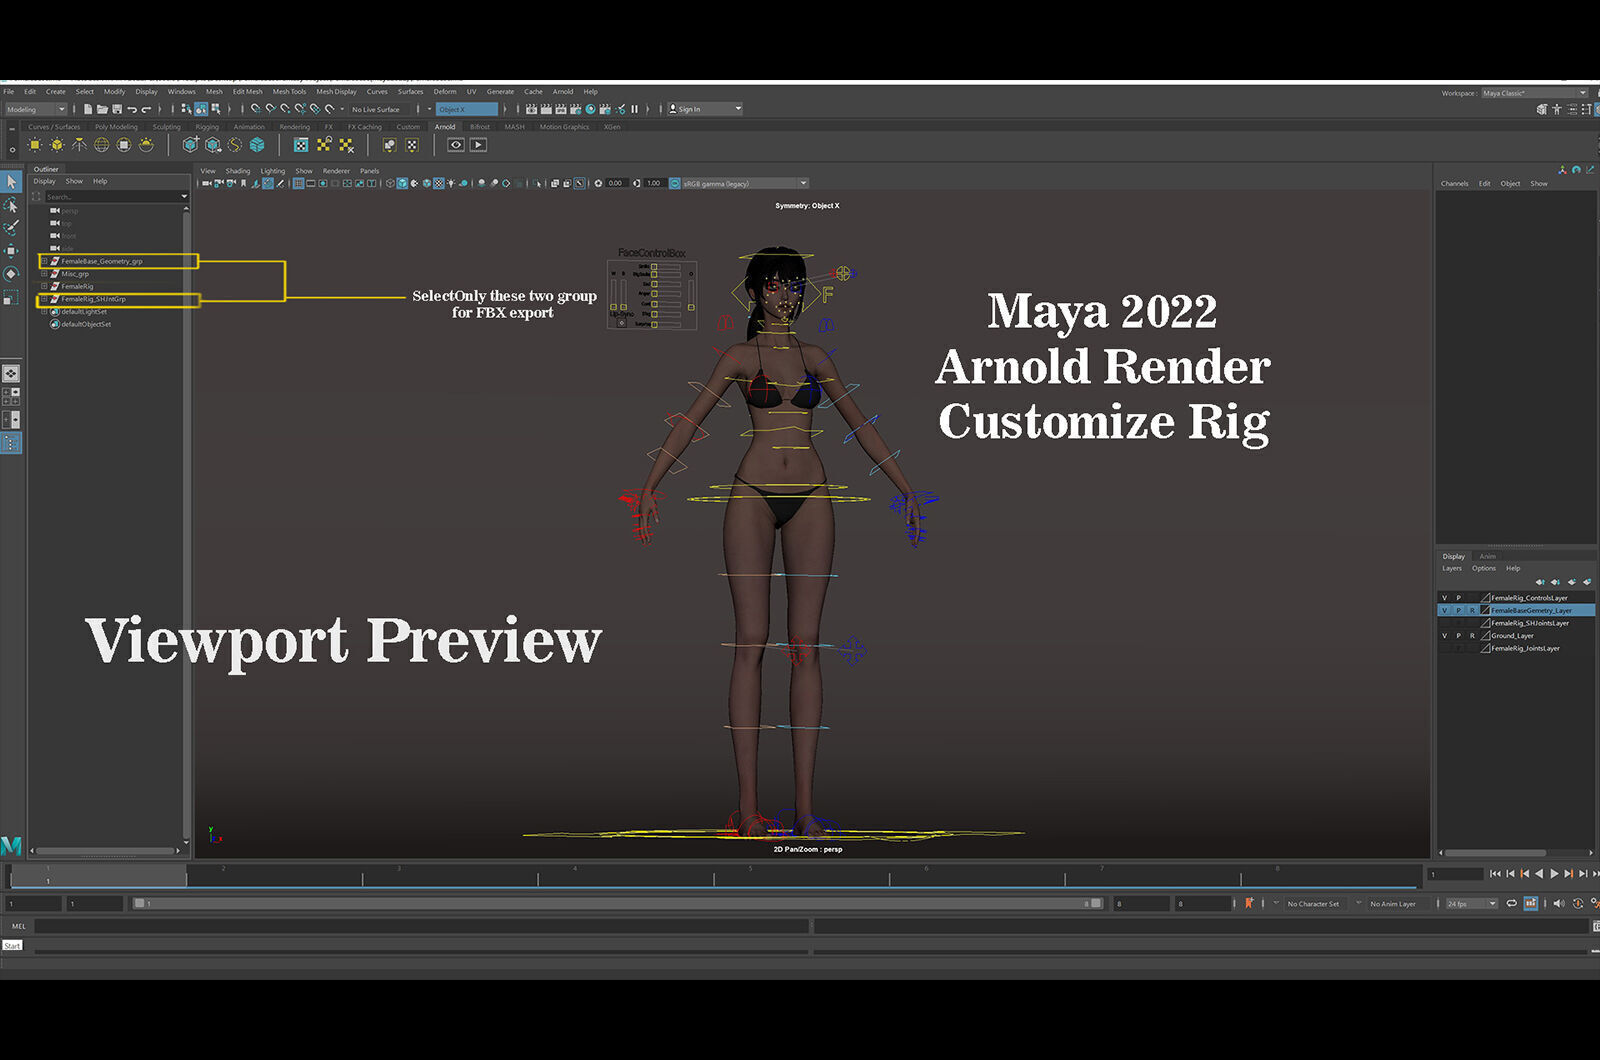
Task: Create Arnold Physical Sky shelf icon
Action: [146, 145]
